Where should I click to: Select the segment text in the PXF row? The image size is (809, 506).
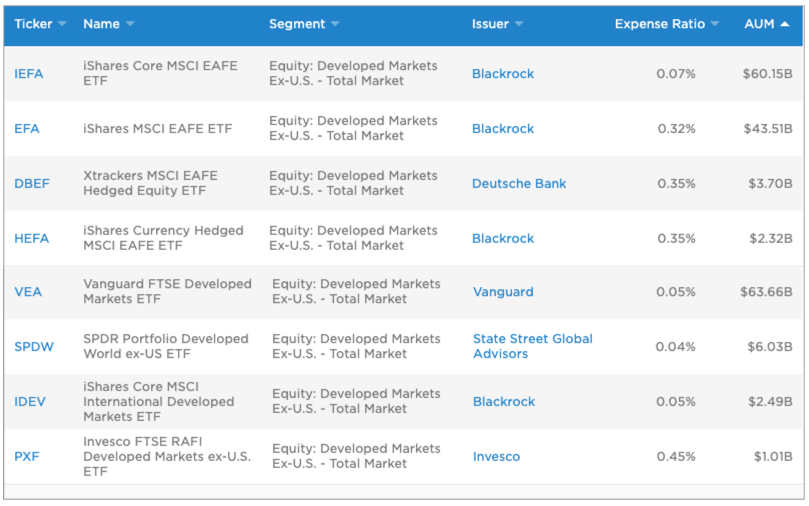357,456
